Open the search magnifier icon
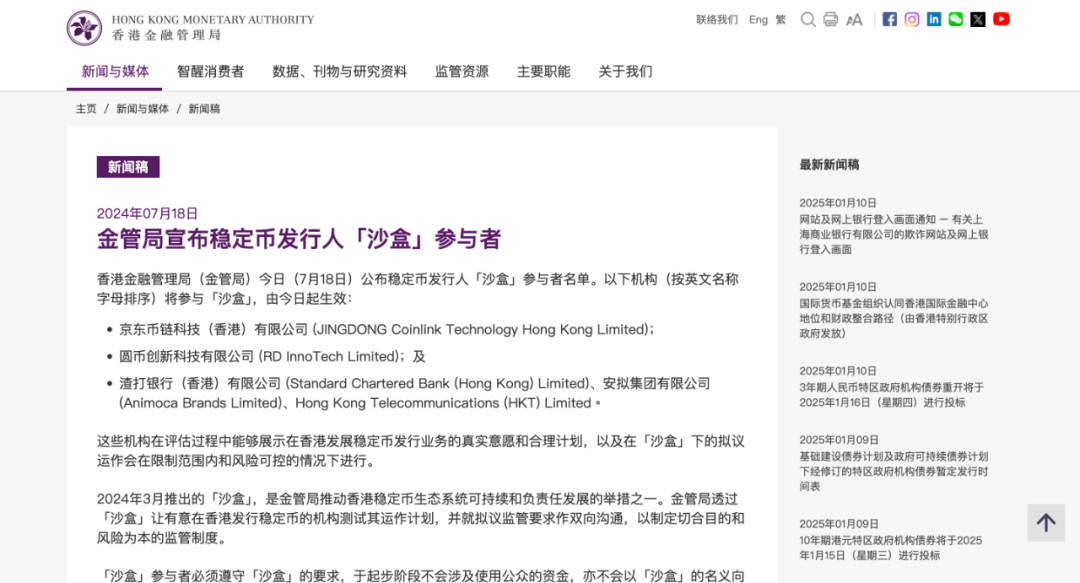 coord(808,19)
